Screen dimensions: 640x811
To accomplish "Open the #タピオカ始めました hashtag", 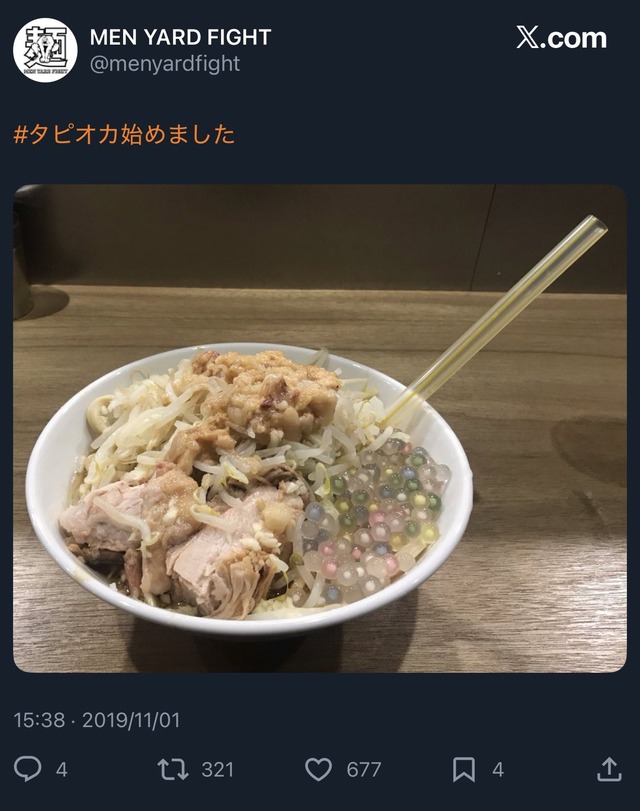I will pos(124,134).
